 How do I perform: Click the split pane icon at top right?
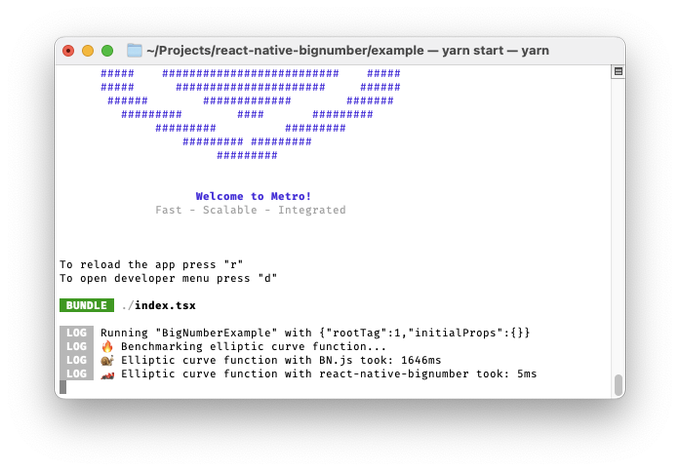pos(618,71)
